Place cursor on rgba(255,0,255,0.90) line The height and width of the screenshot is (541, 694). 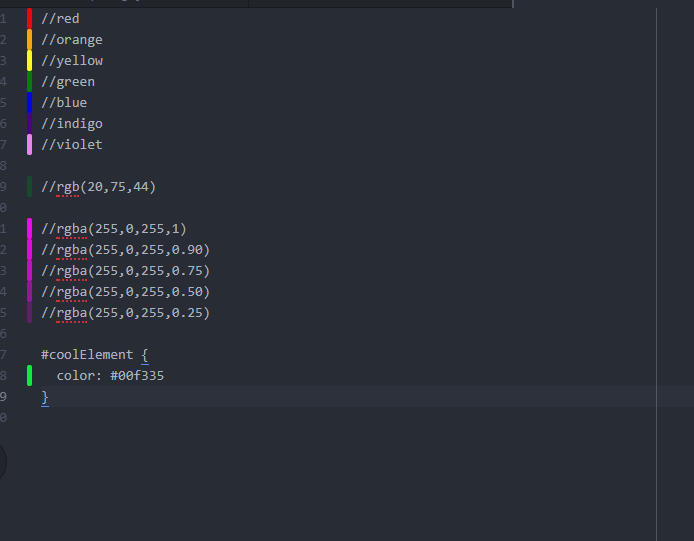coord(125,250)
